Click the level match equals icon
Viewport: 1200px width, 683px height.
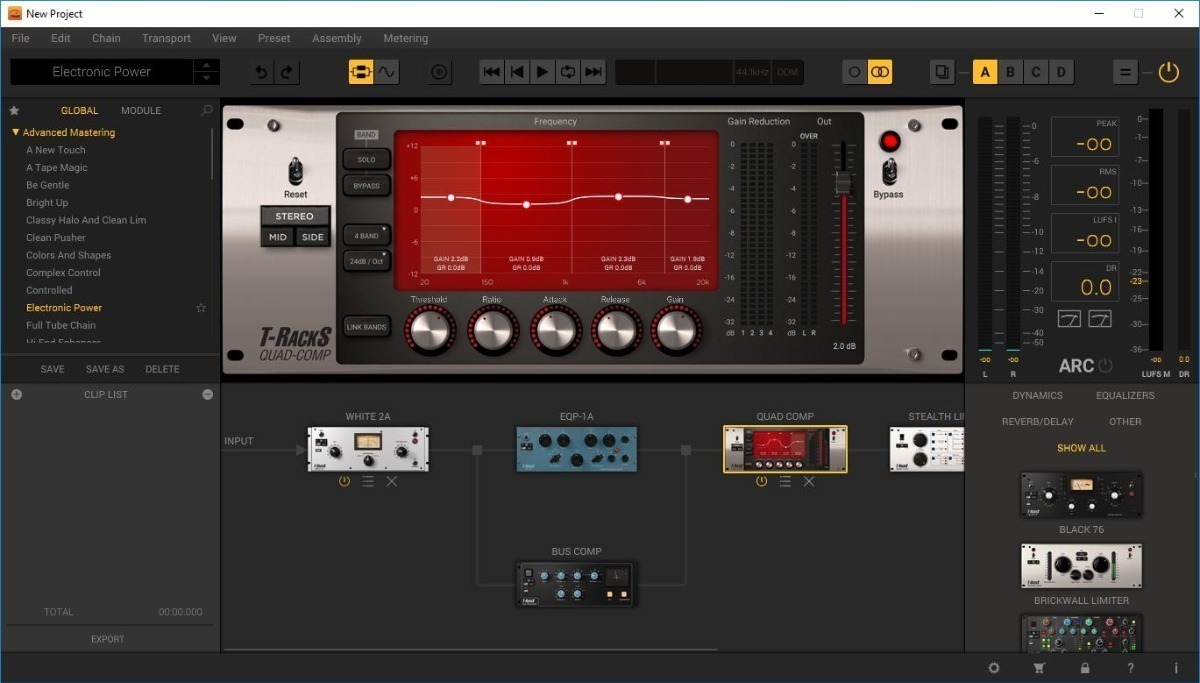pos(1125,72)
